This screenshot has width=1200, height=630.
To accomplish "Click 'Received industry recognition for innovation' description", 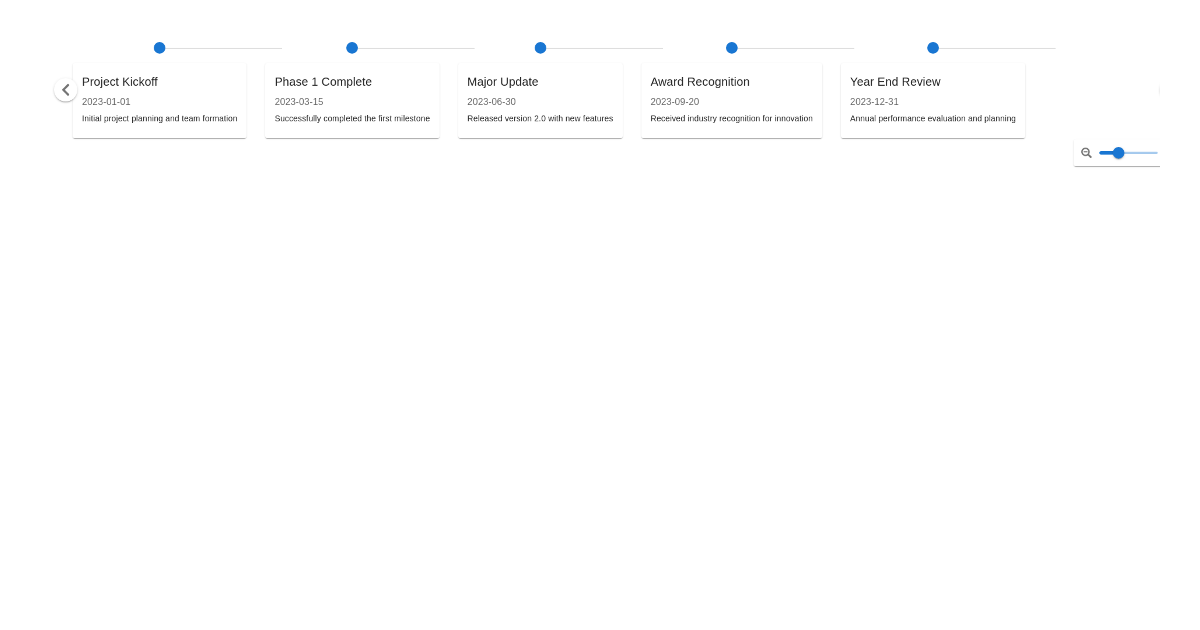I will 731,119.
